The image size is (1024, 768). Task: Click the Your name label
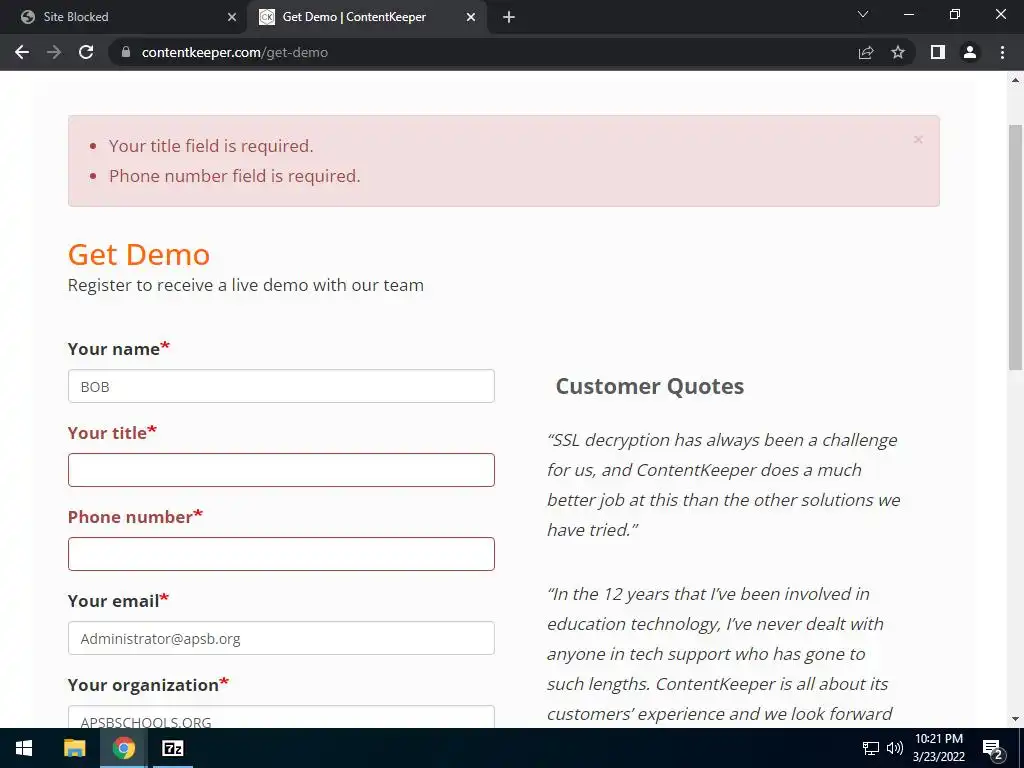pos(119,348)
